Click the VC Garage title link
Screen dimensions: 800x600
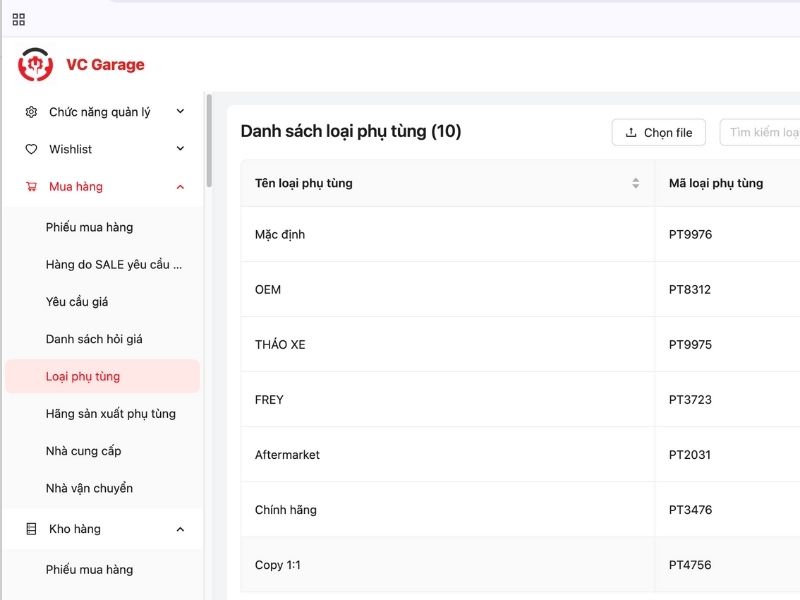click(x=105, y=65)
